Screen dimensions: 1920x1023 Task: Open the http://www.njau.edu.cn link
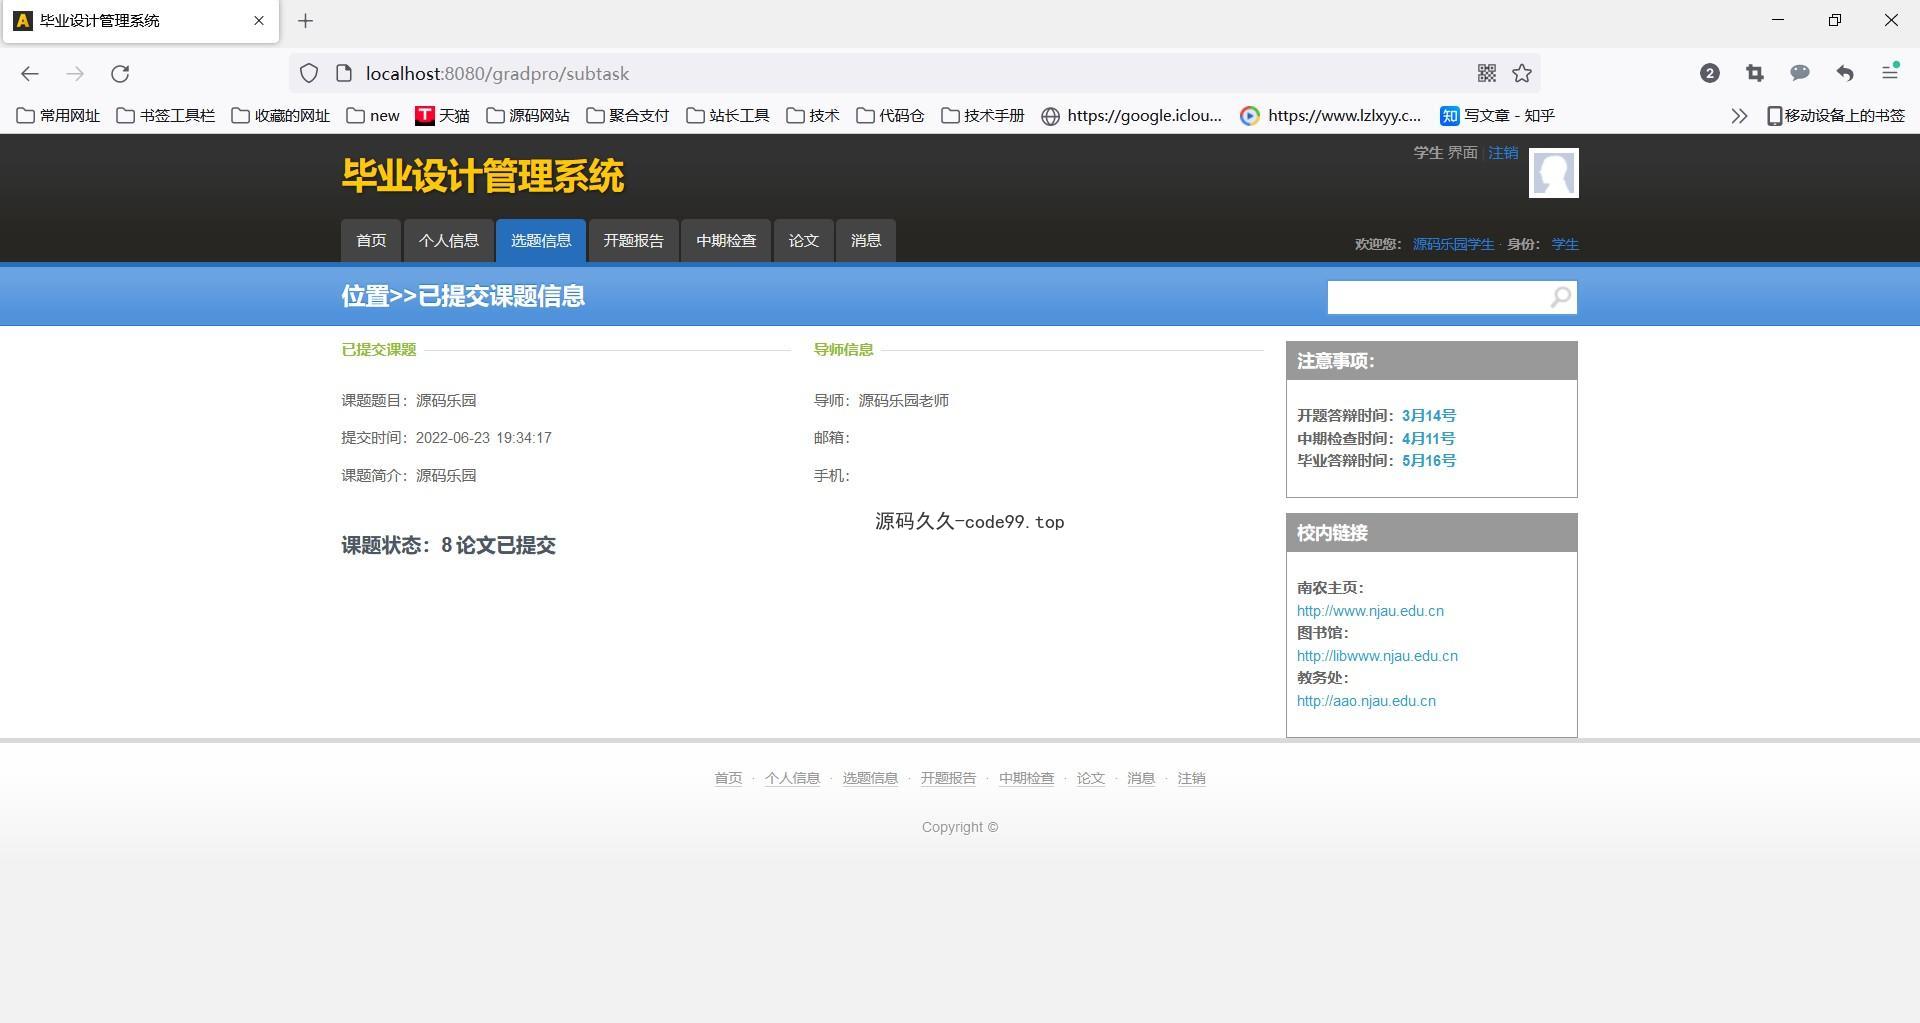click(1370, 611)
